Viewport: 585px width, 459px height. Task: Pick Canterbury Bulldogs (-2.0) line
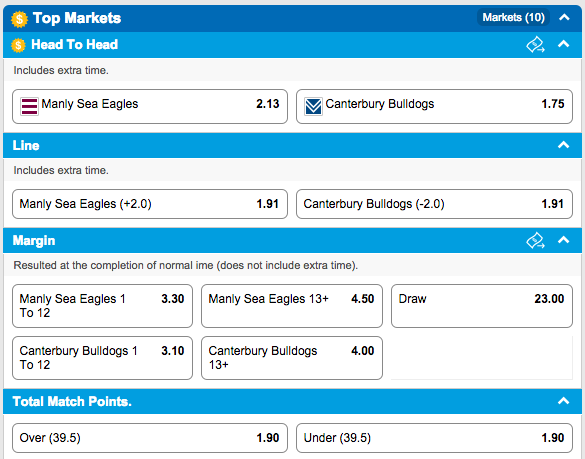point(434,204)
